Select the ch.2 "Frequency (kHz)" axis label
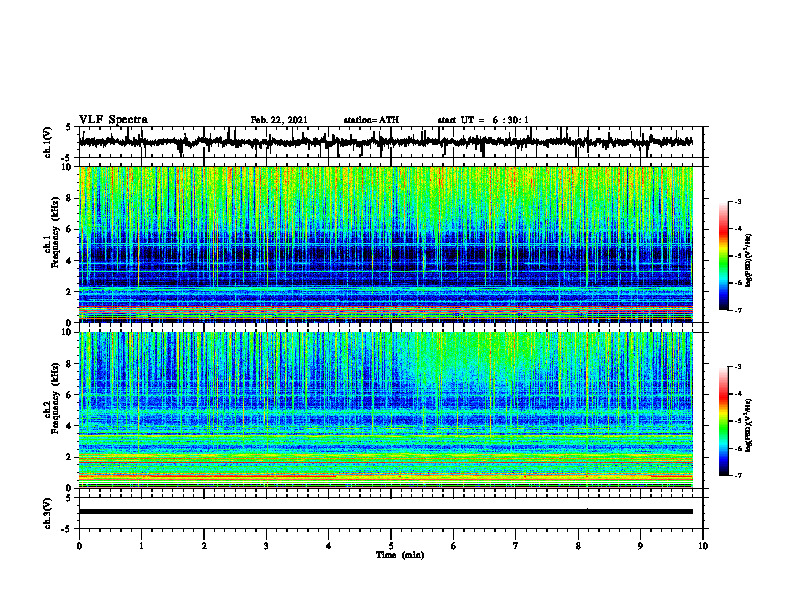Image resolution: width=792 pixels, height=612 pixels. [x=55, y=398]
